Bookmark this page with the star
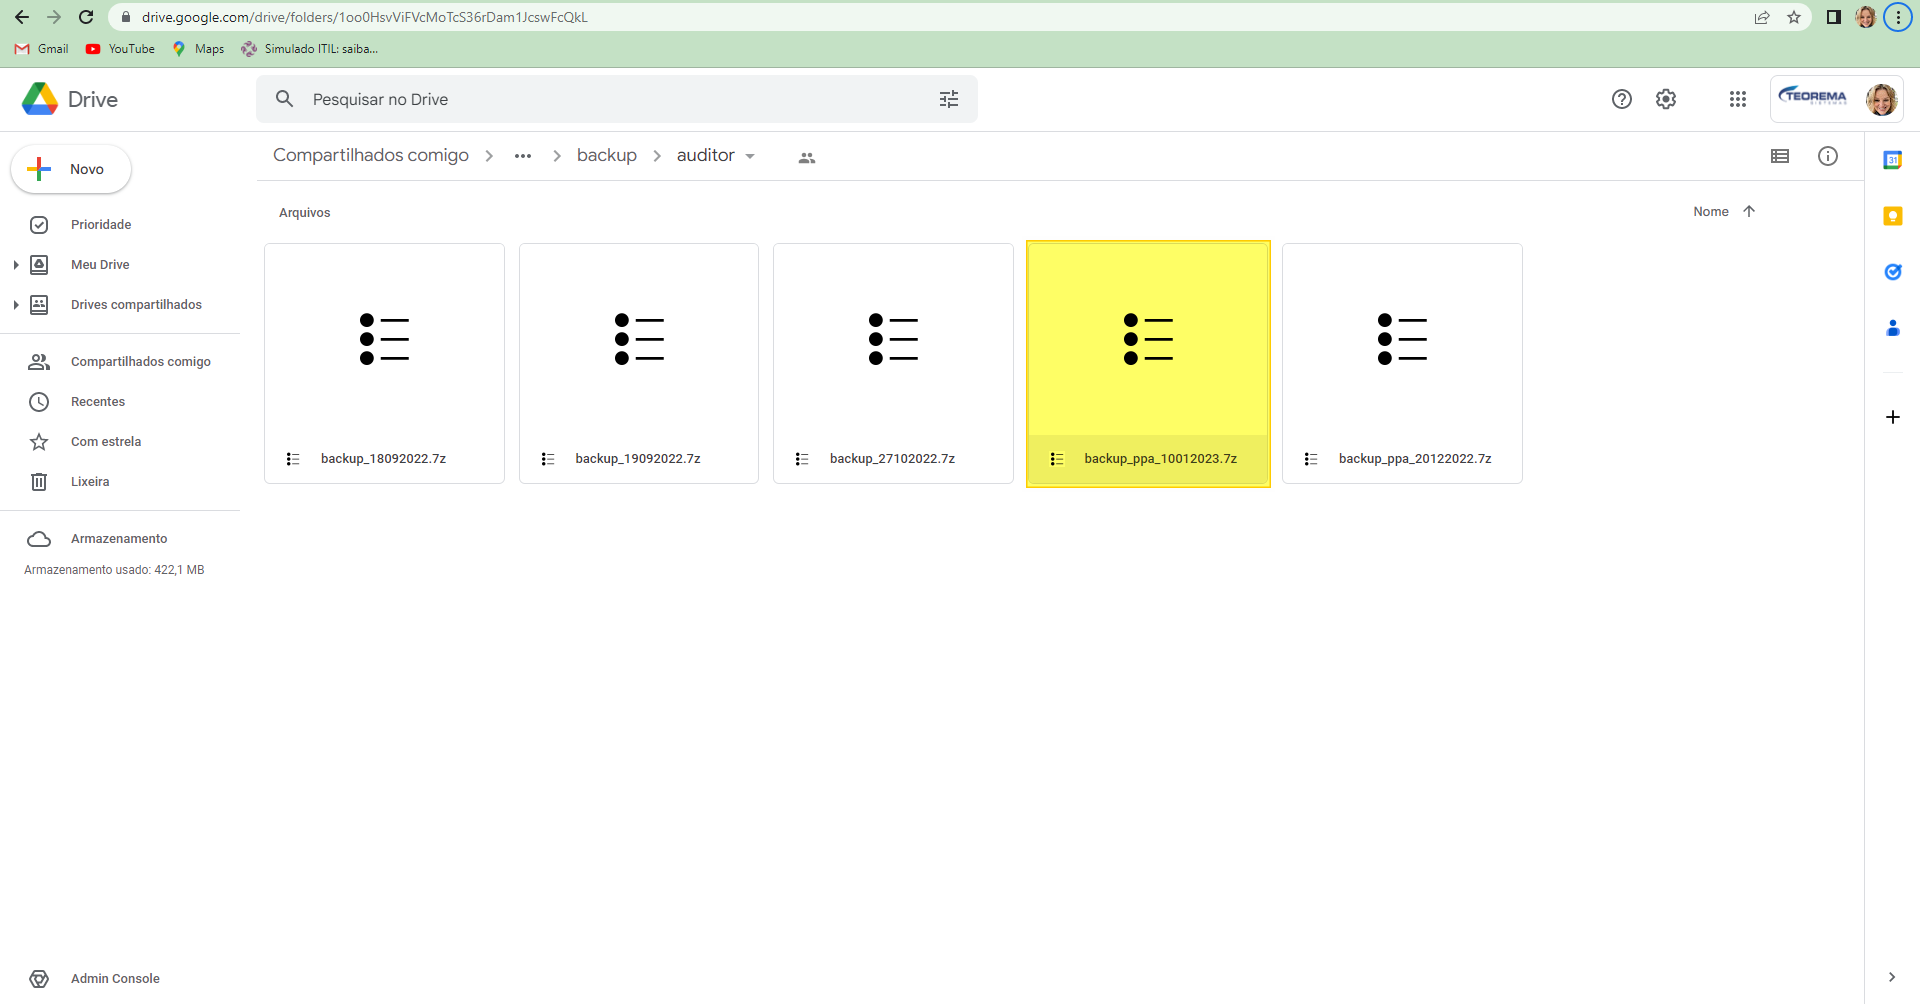 (x=1794, y=17)
